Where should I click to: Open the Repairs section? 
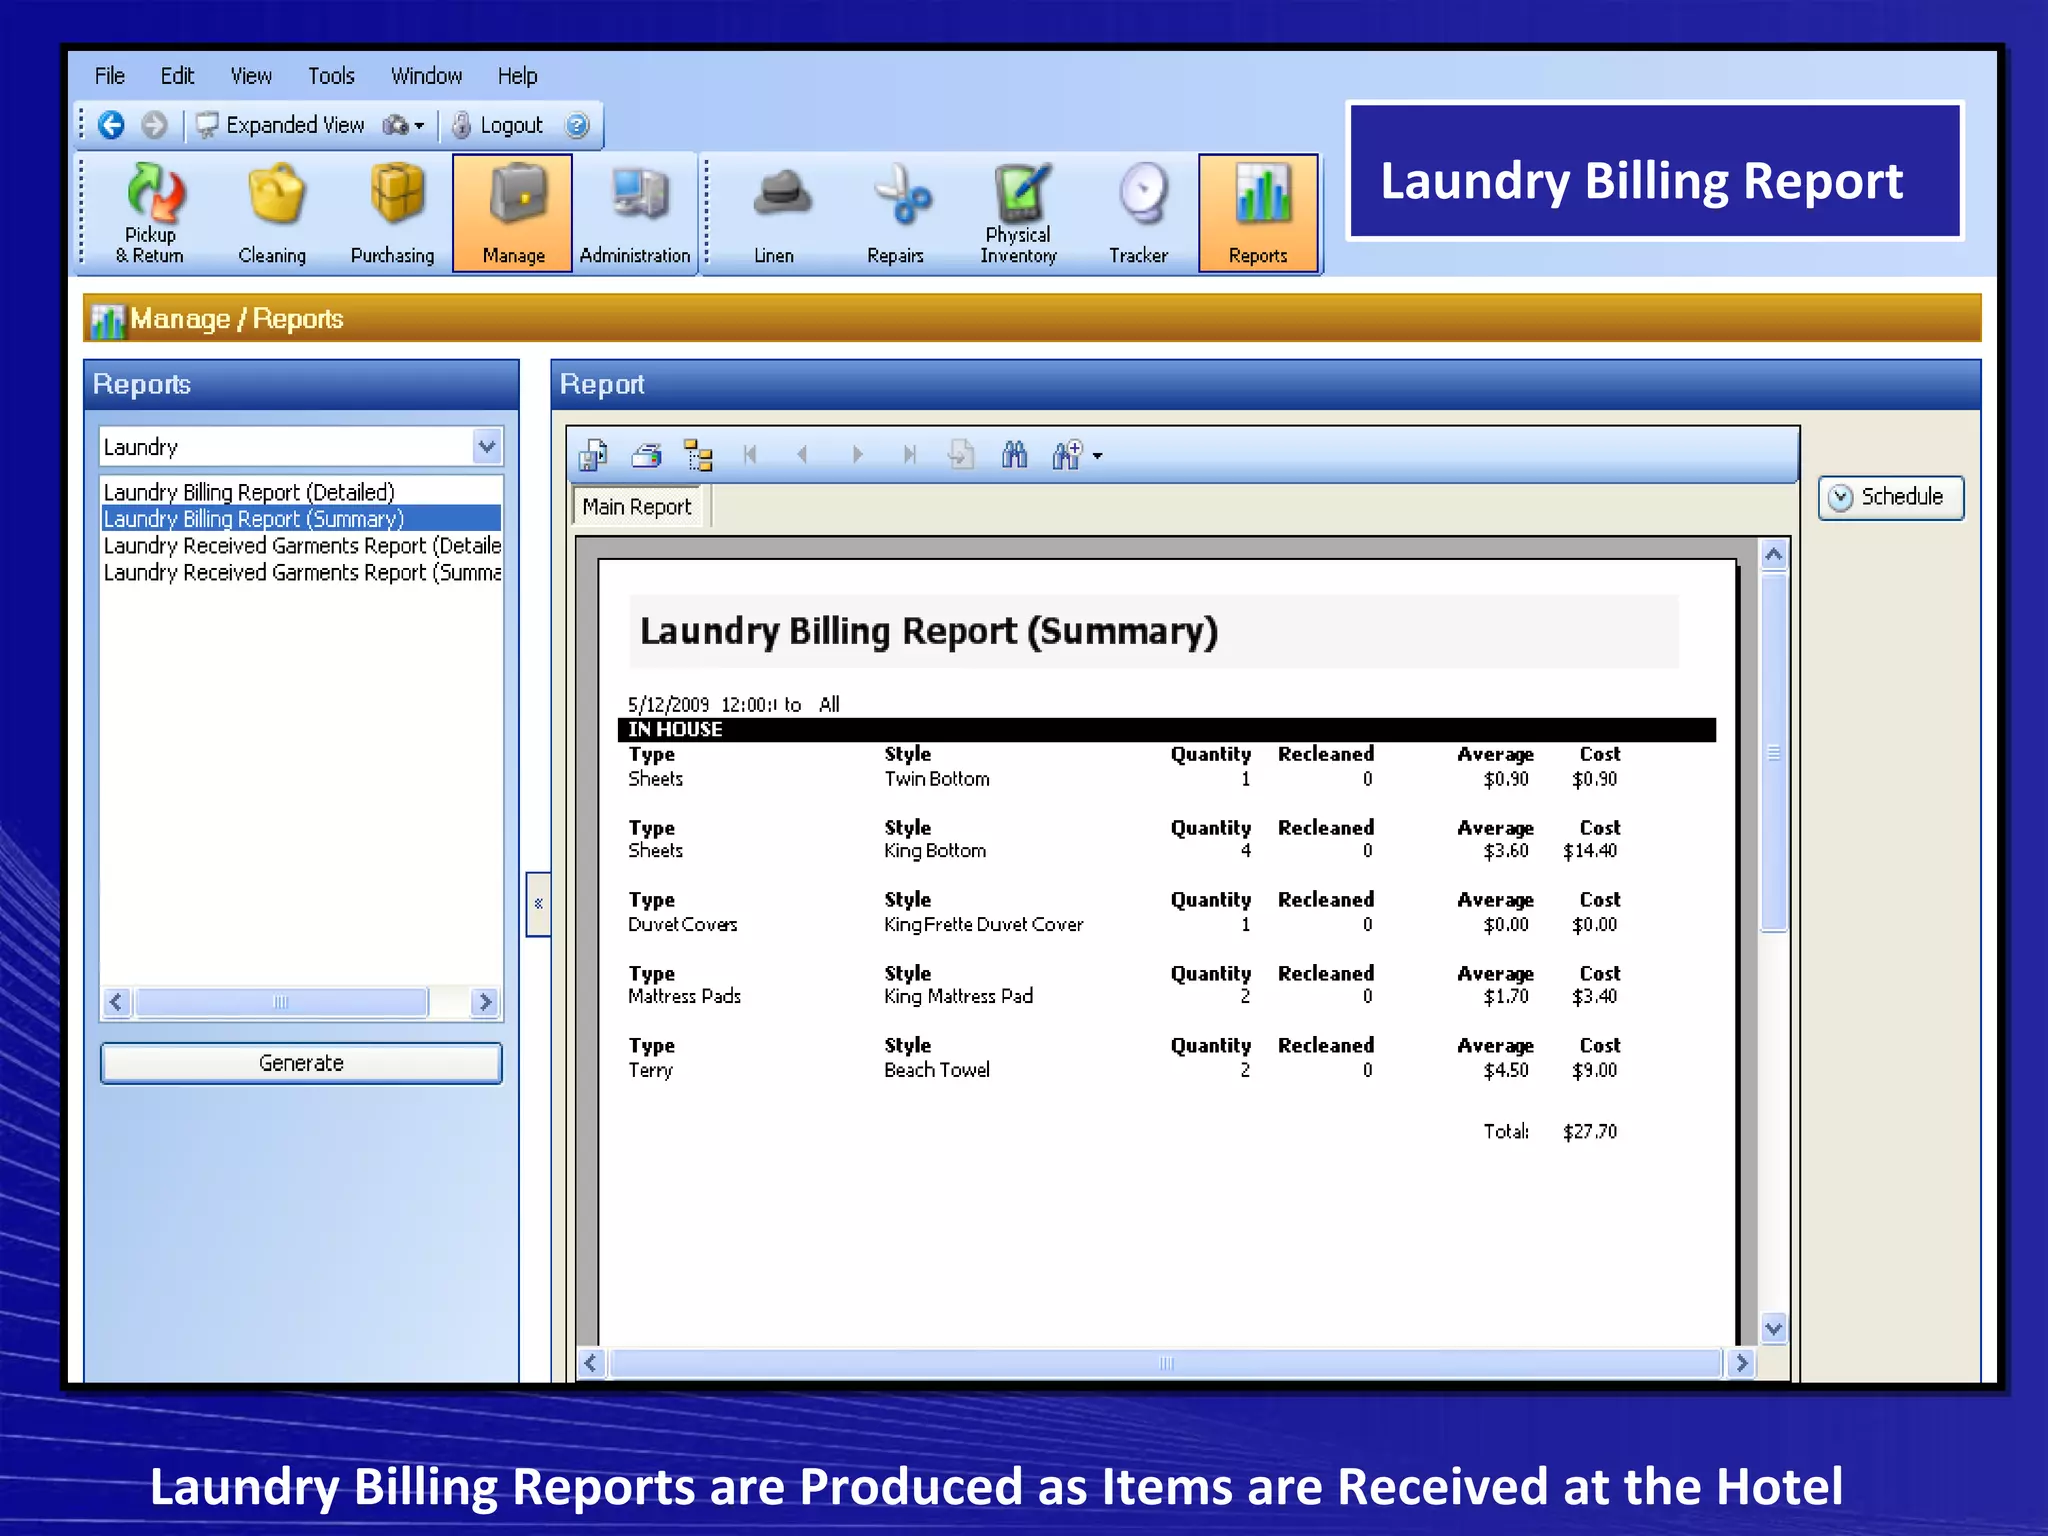(x=895, y=213)
